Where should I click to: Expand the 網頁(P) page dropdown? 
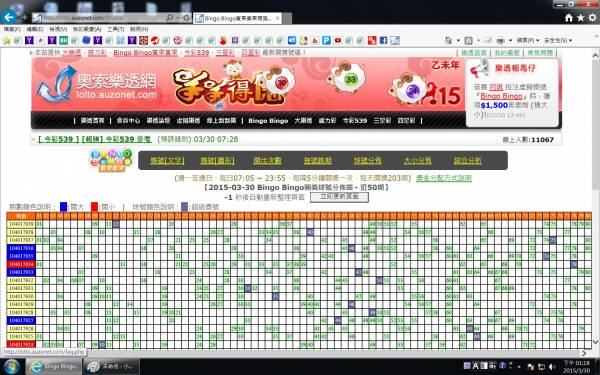click(x=528, y=40)
